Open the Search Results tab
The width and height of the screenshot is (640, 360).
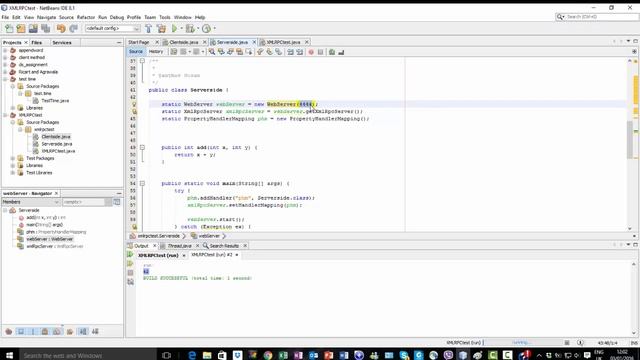[224, 246]
